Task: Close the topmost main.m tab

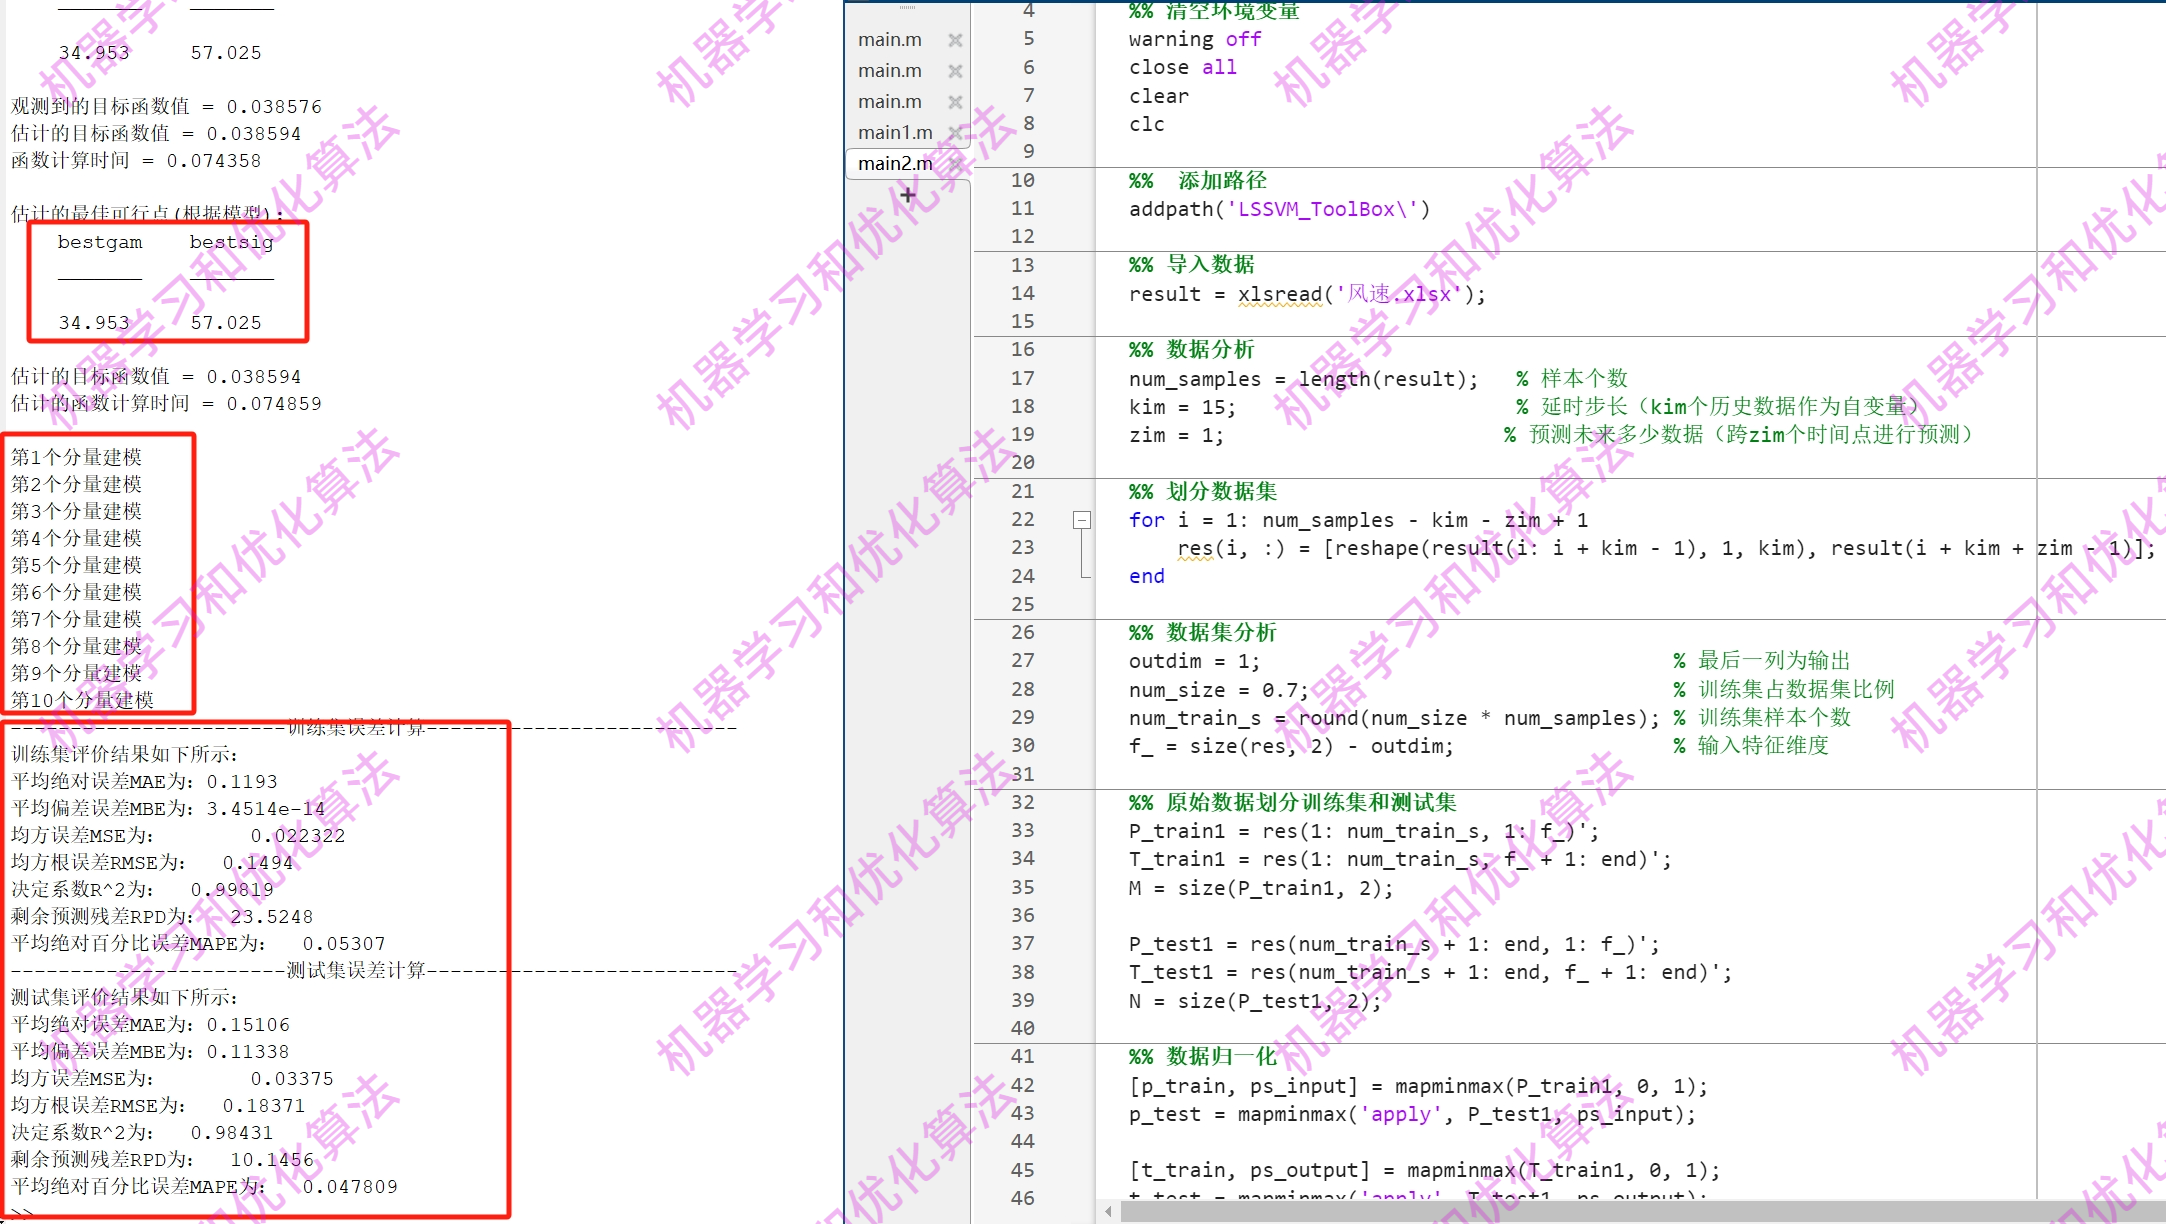Action: 955,40
